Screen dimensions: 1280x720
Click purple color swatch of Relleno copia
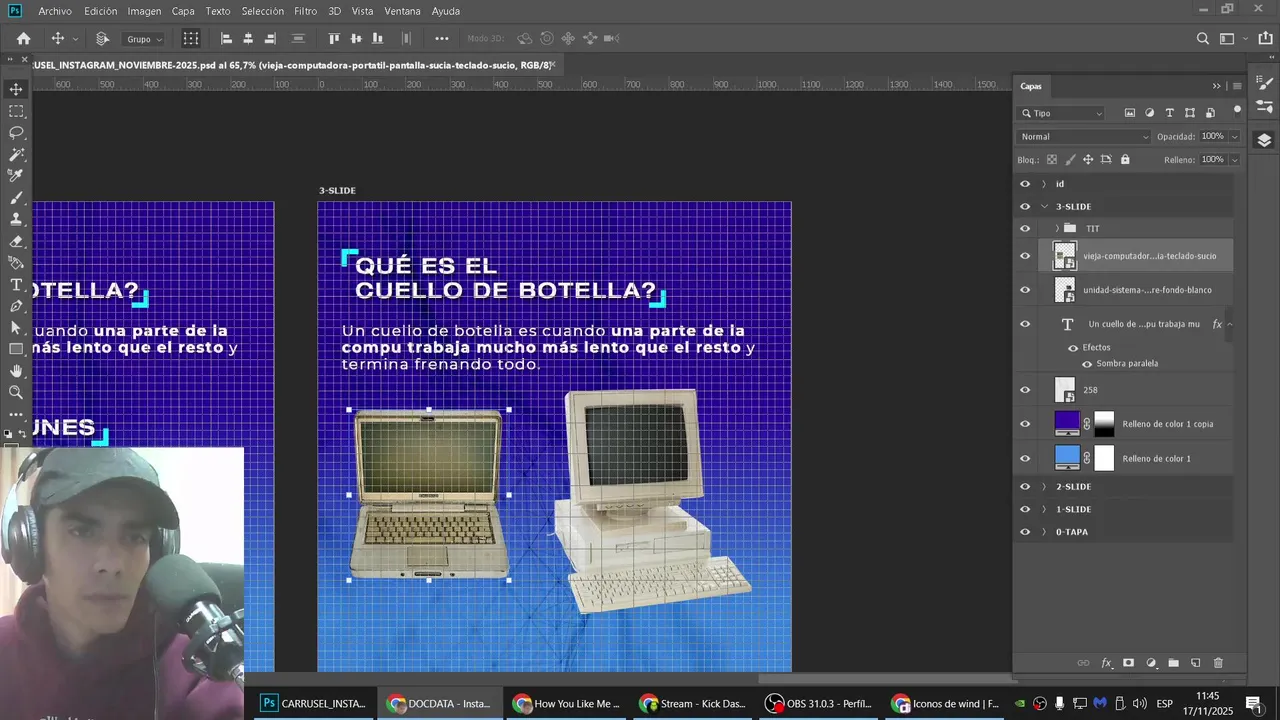pos(1067,422)
